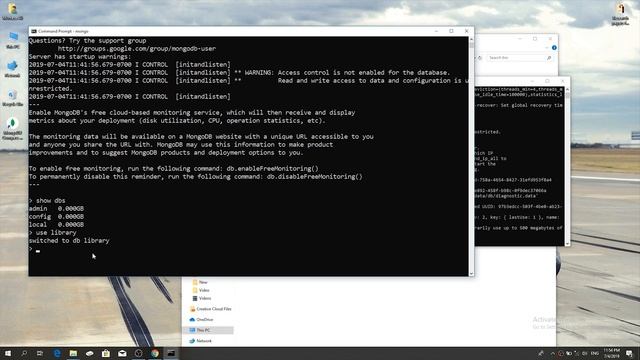Click 'switched to db library' output
Viewport: 640px width, 360px height.
point(69,241)
